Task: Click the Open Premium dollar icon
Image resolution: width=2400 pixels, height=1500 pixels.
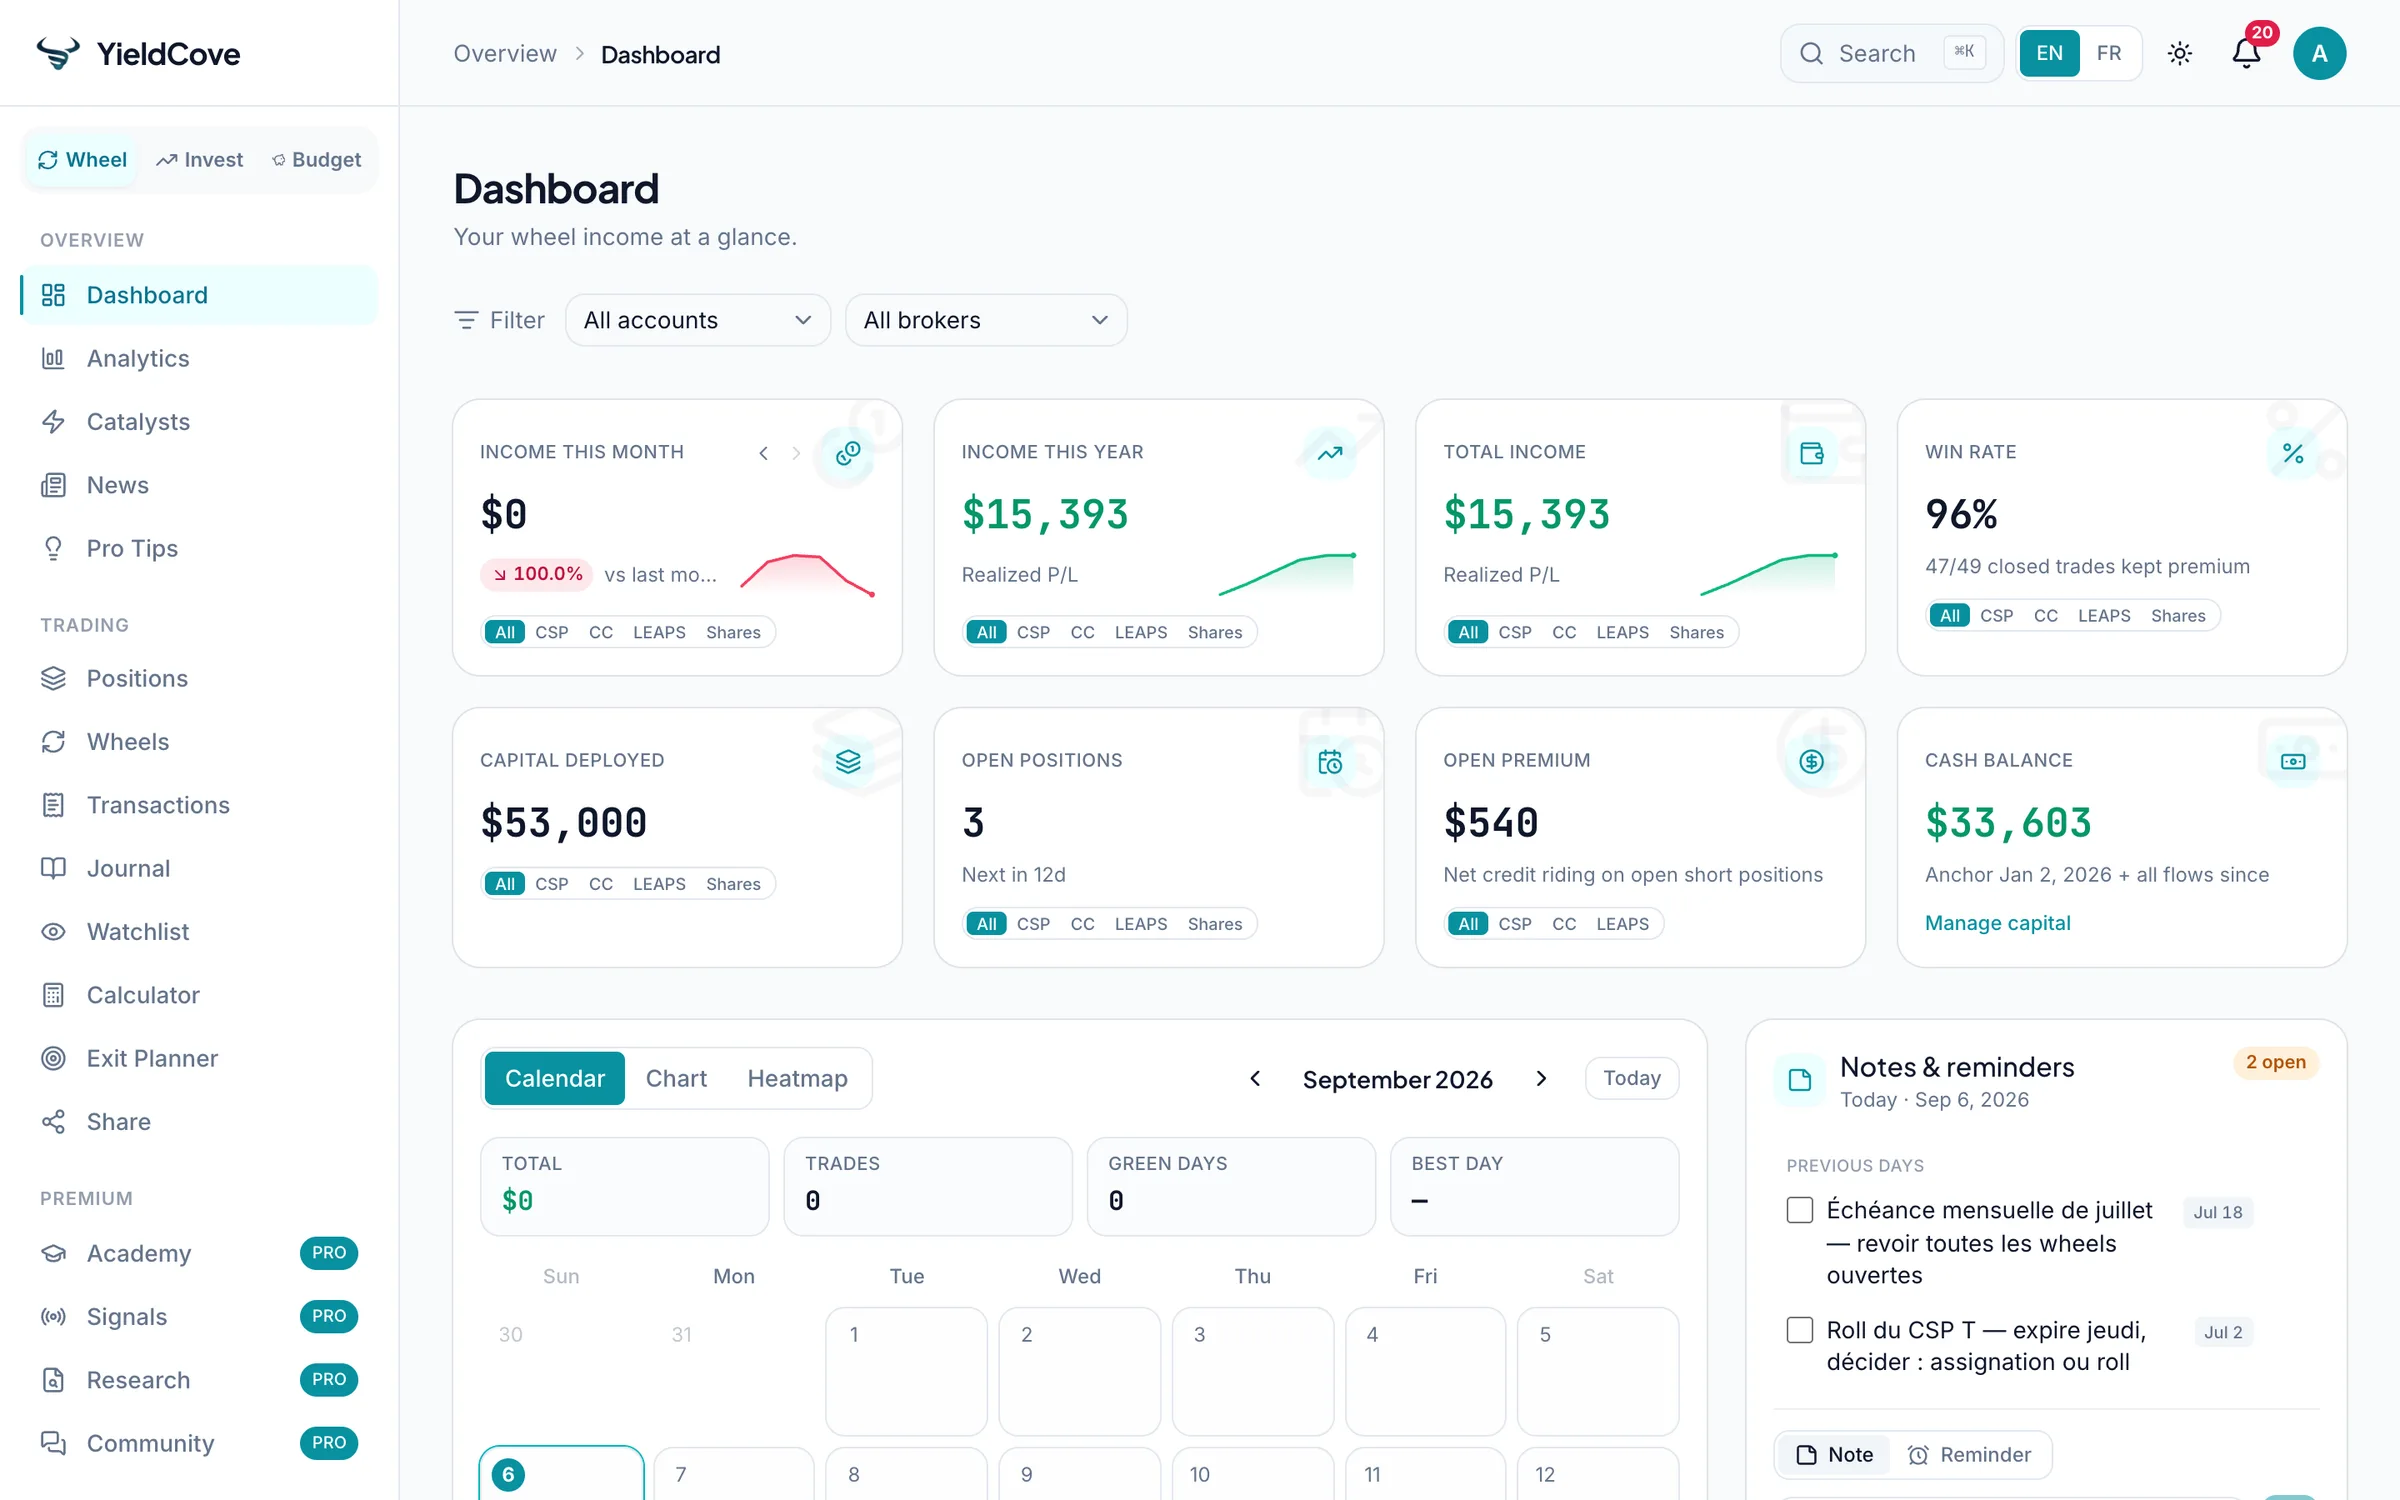Action: 1811,761
